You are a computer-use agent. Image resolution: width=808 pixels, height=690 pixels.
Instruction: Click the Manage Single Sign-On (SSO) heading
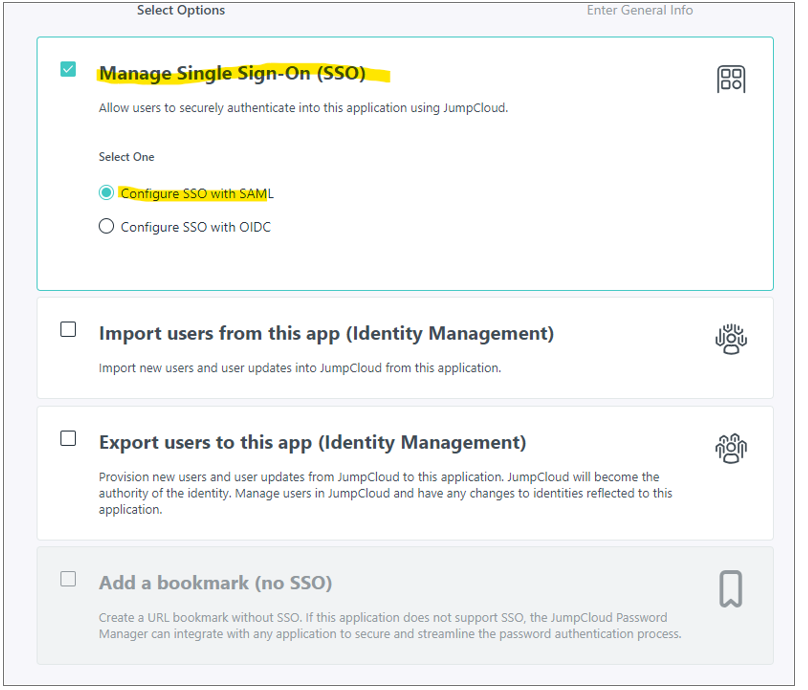coord(234,74)
